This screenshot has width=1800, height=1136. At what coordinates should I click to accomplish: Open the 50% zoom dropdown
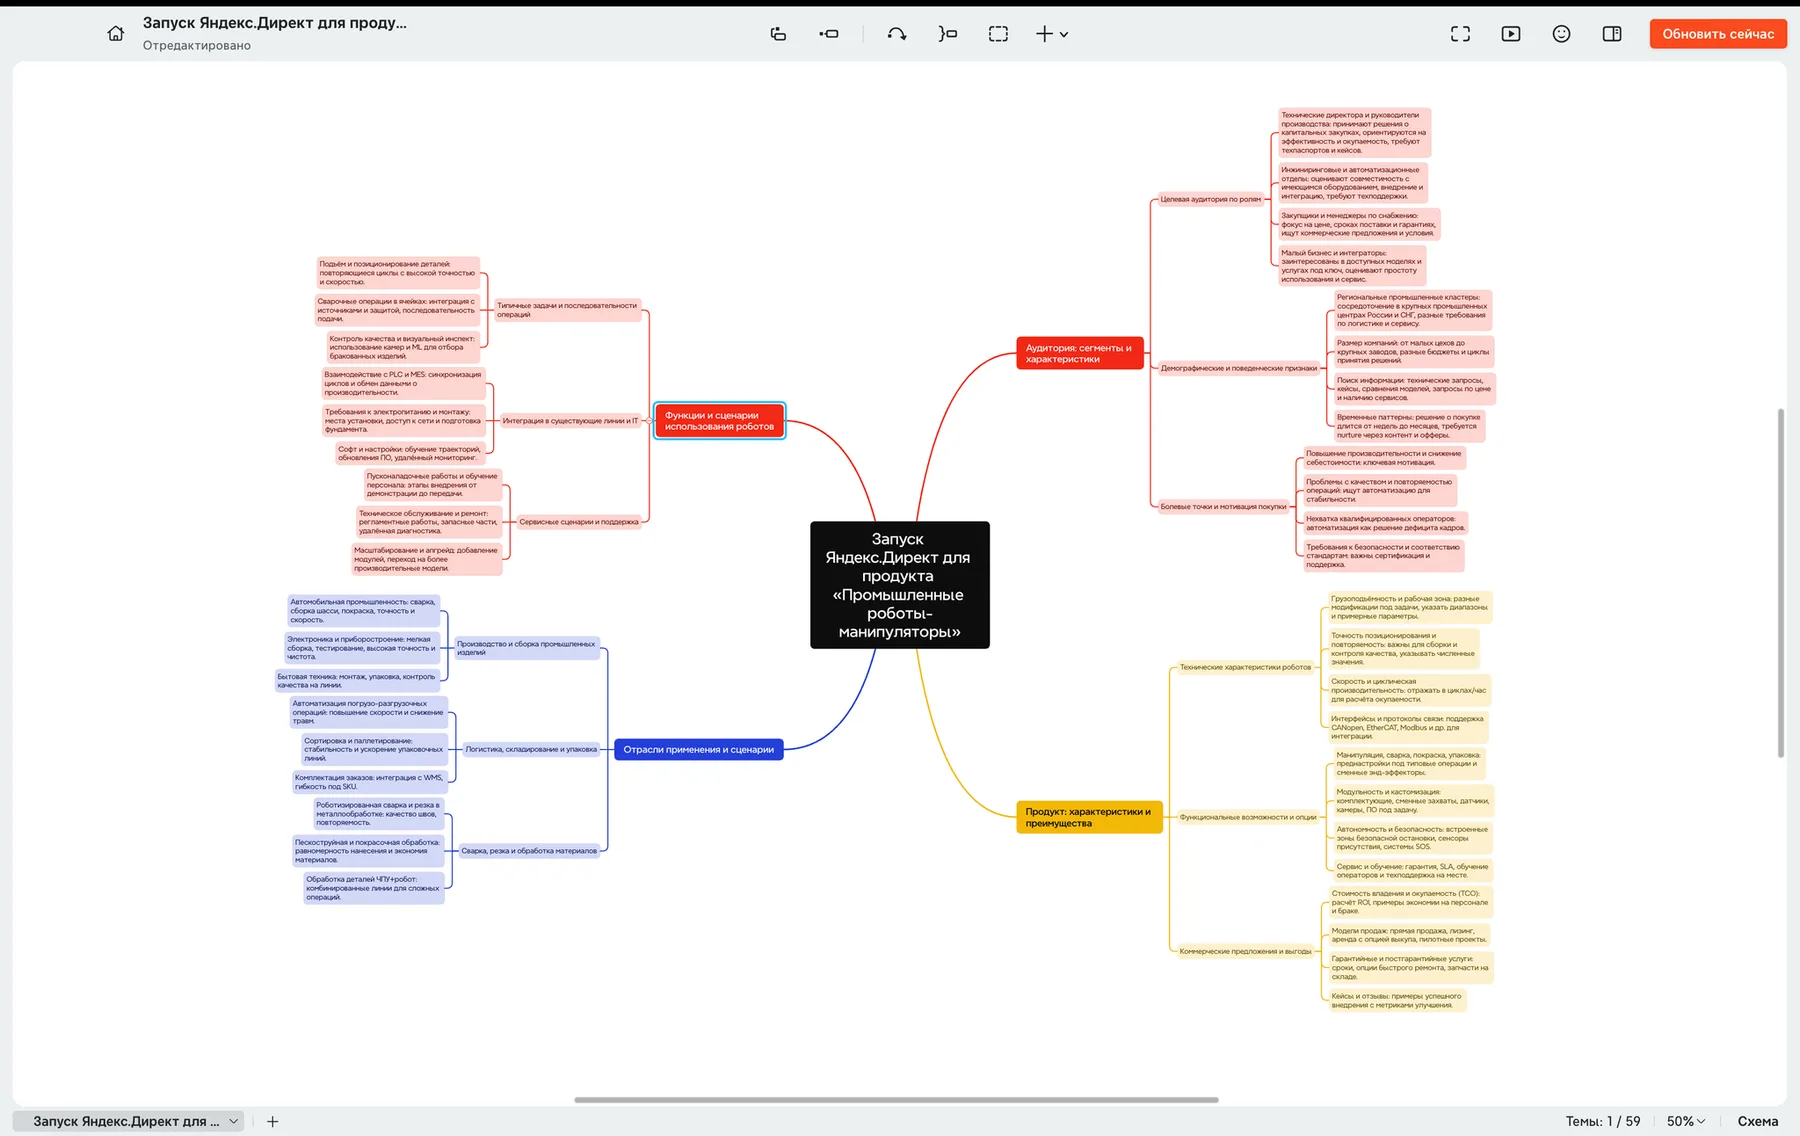pos(1686,1121)
